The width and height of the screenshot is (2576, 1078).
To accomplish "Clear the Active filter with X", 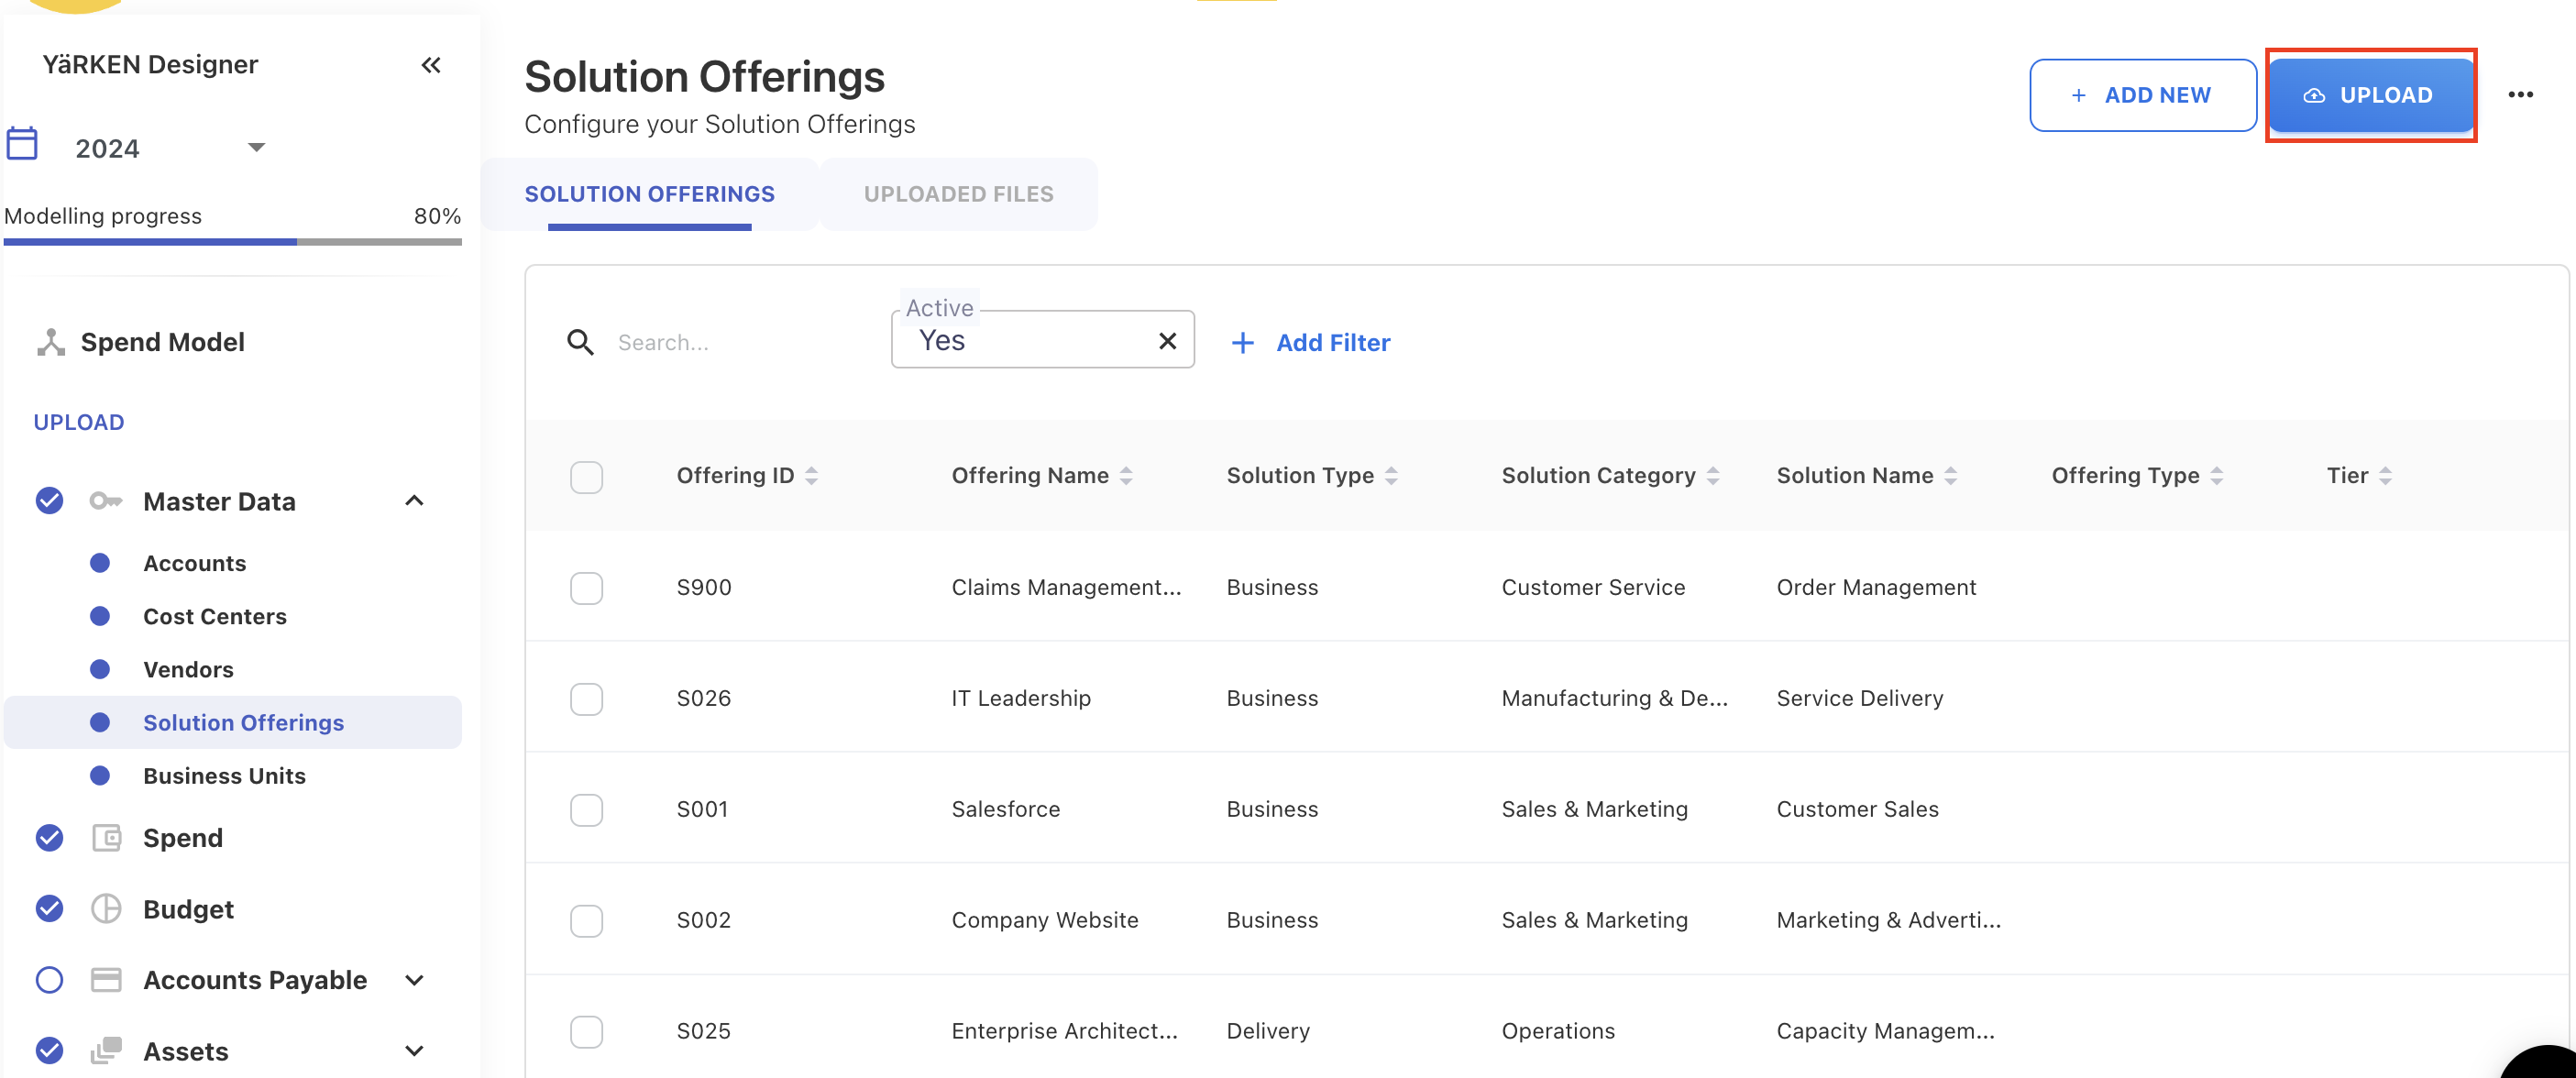I will (x=1166, y=342).
